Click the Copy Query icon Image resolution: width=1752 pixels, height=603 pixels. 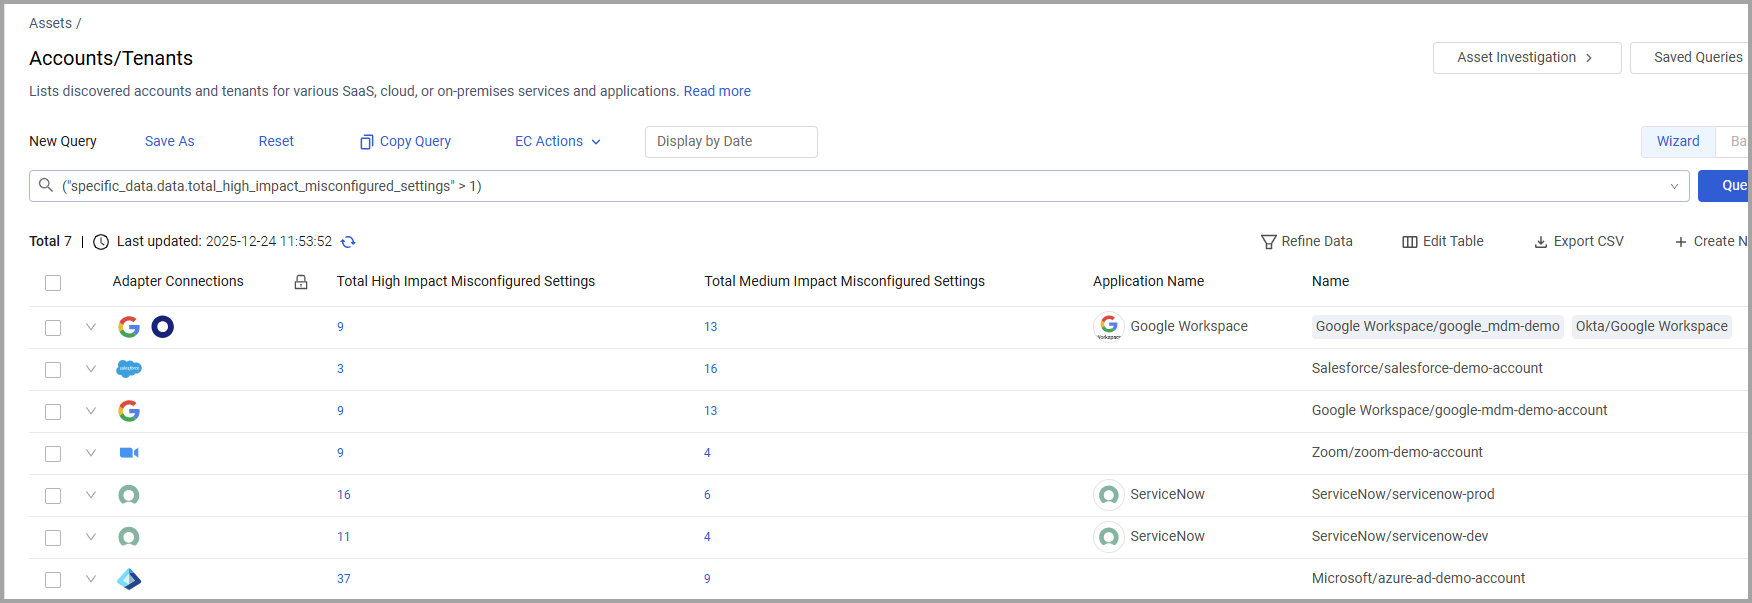pos(367,142)
